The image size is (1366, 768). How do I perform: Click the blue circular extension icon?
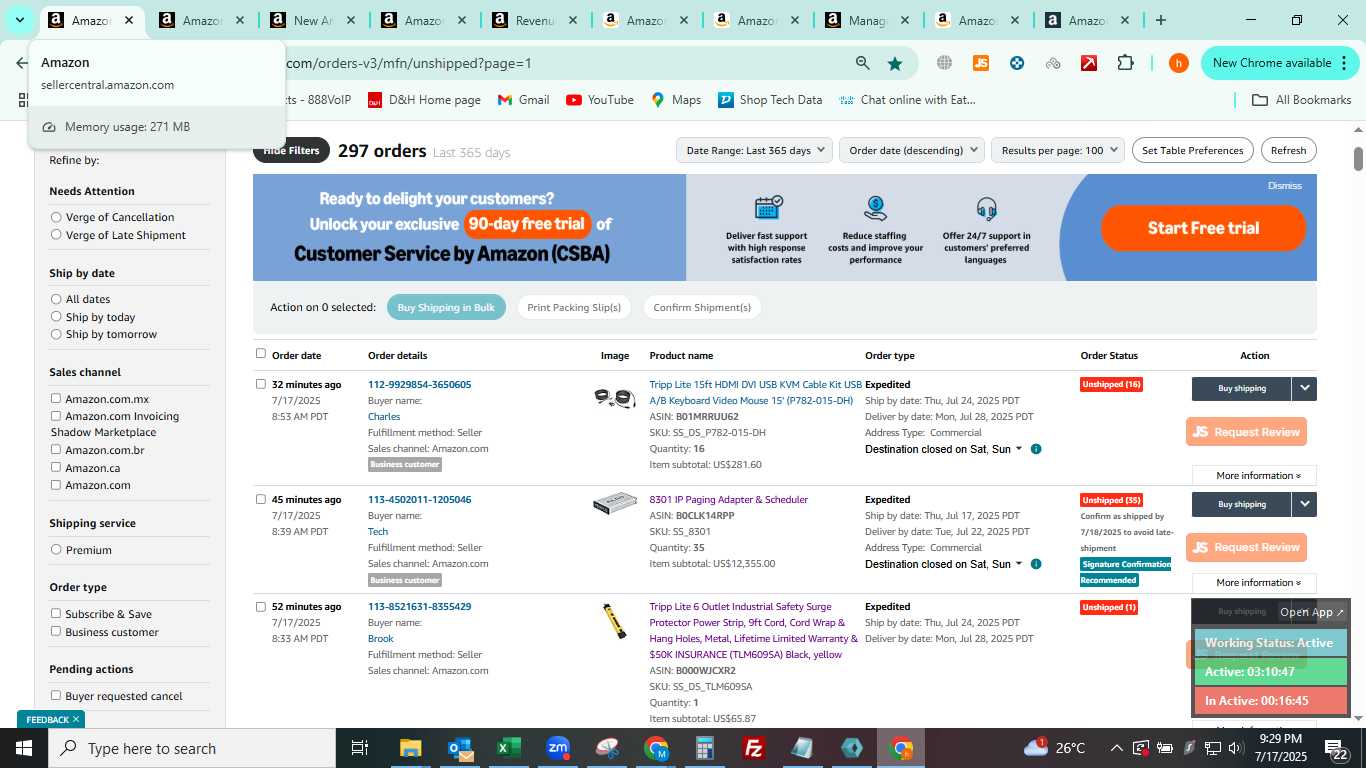click(1017, 63)
